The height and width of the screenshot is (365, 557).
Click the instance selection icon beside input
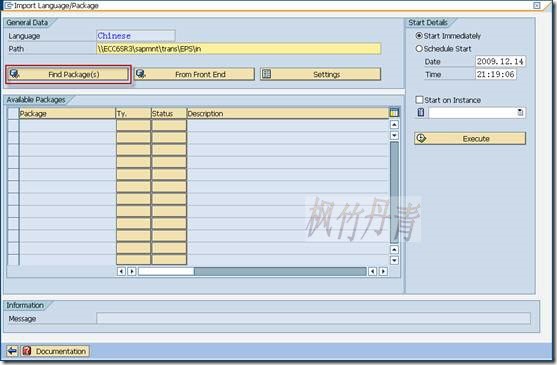click(421, 113)
